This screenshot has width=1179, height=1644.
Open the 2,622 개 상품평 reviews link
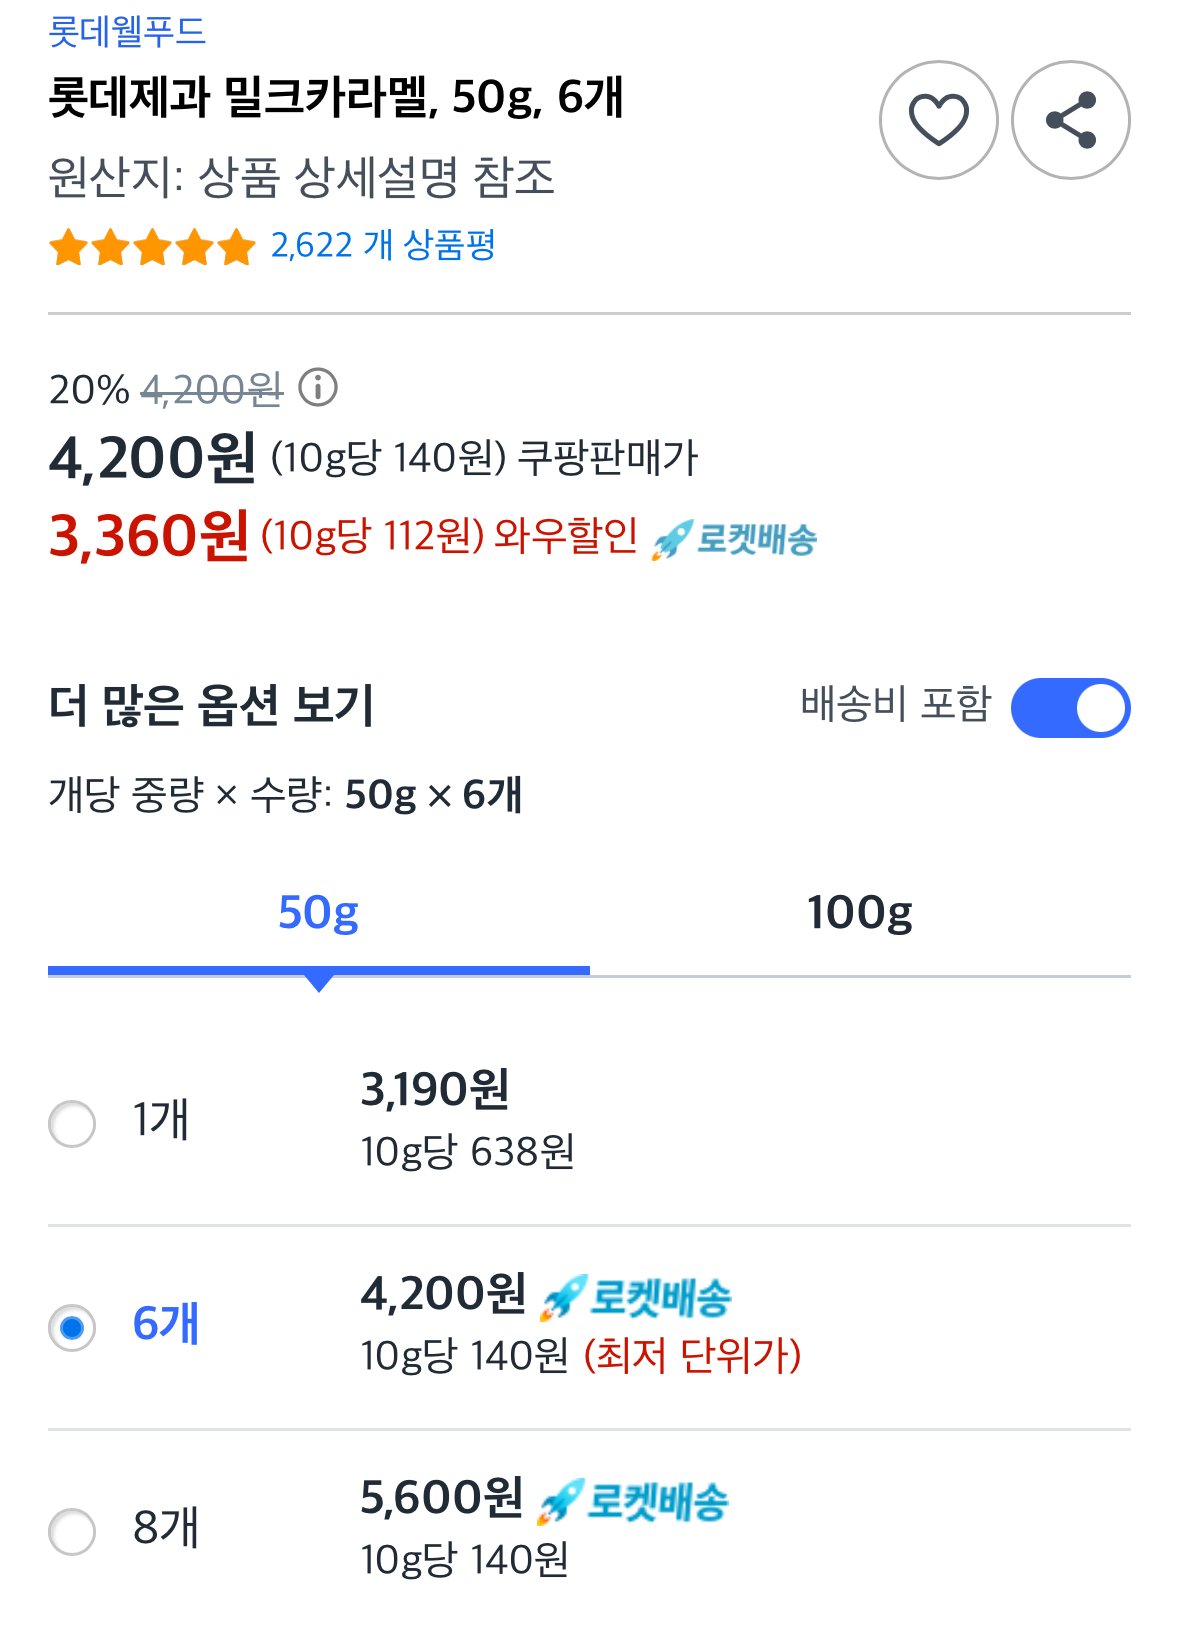coord(383,245)
